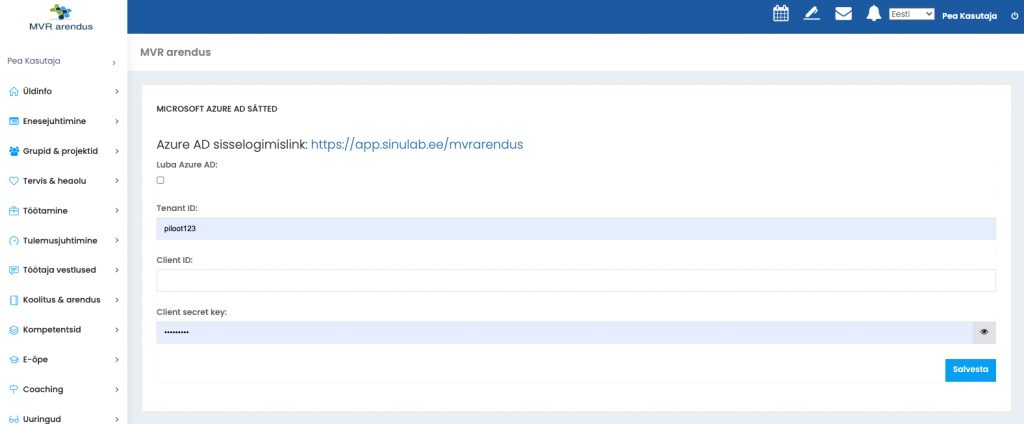Click the power logout icon
The height and width of the screenshot is (424, 1024).
coord(1014,16)
